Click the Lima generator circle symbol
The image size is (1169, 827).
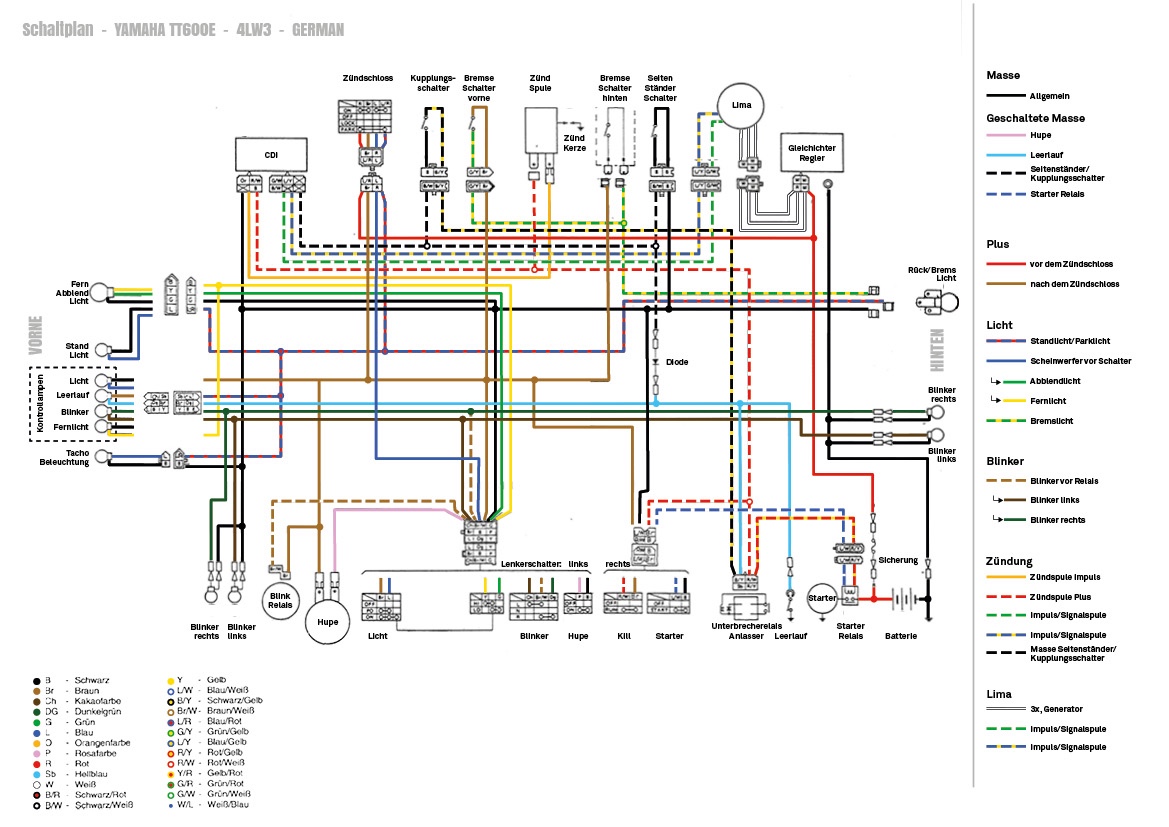point(740,105)
